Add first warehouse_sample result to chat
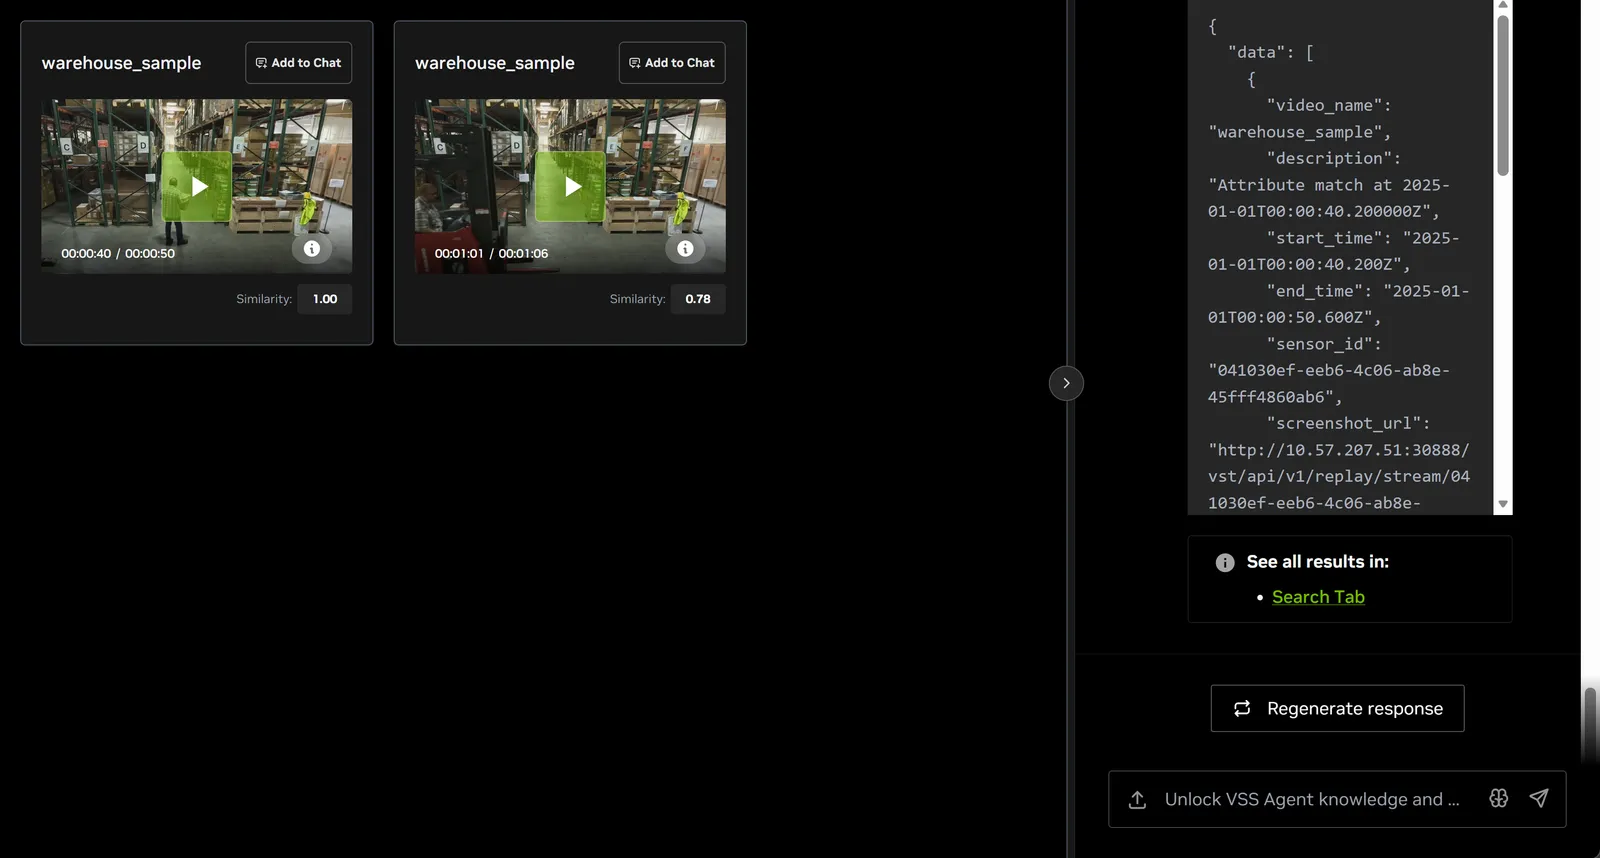Screen dimensions: 1600x858 (x=298, y=63)
